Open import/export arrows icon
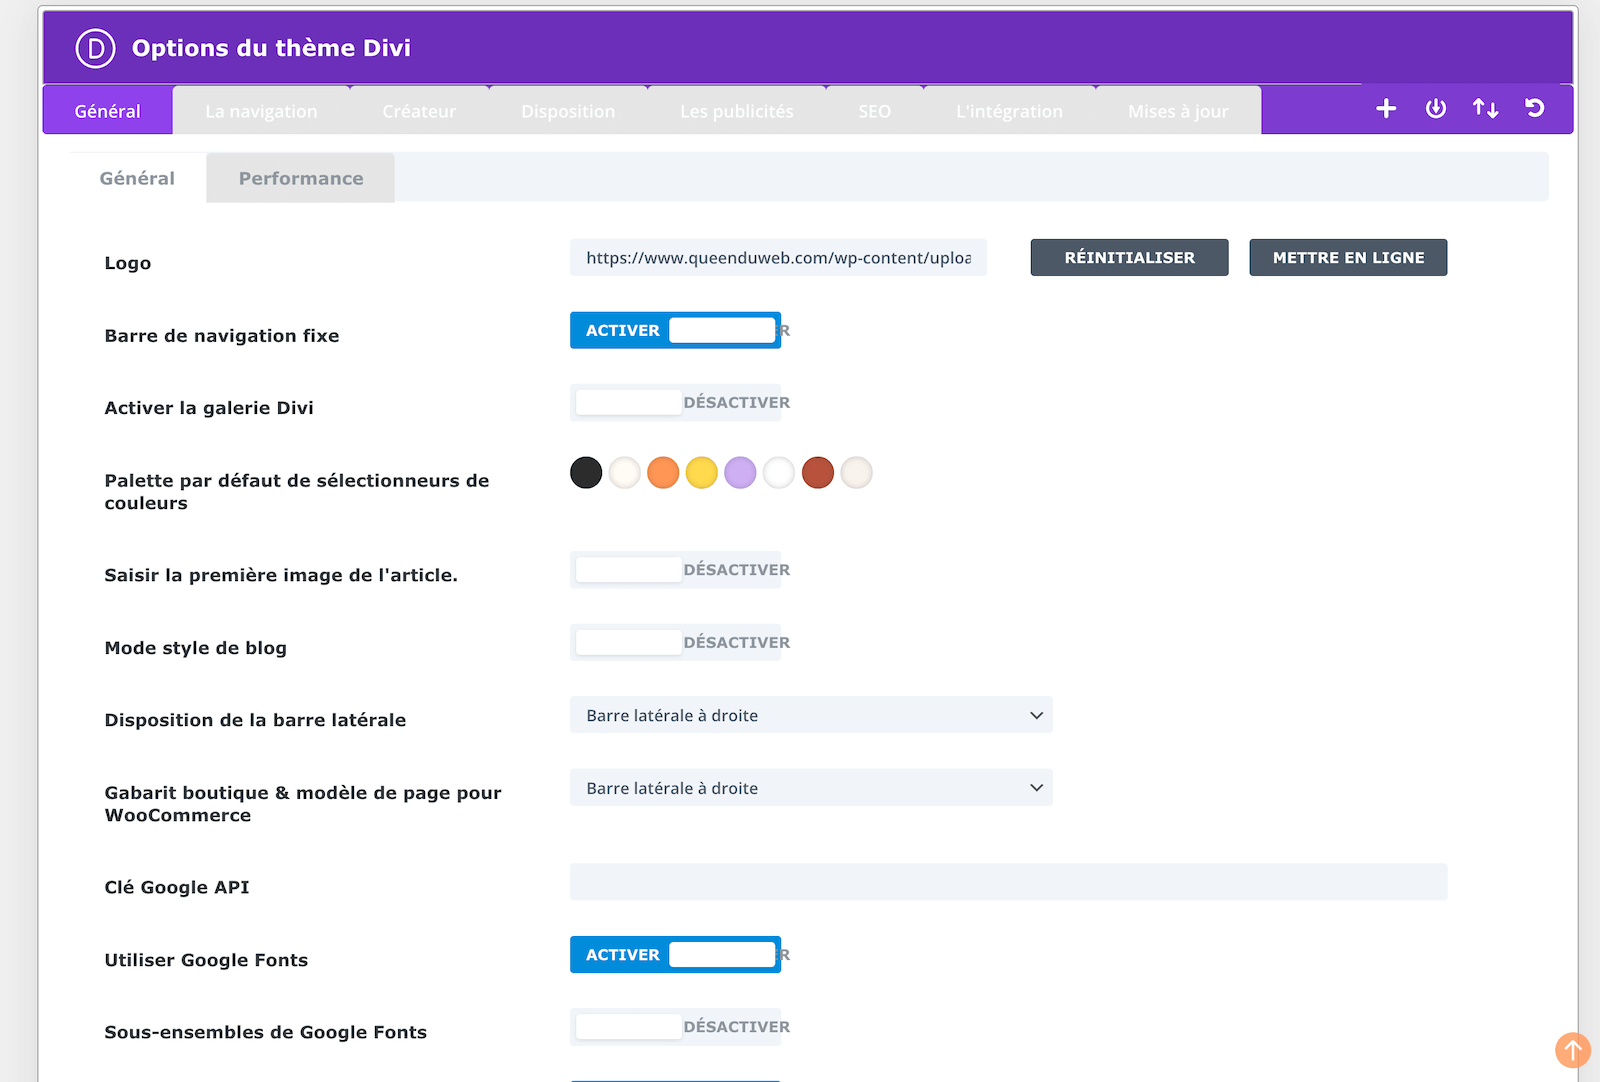The height and width of the screenshot is (1082, 1600). (1485, 109)
